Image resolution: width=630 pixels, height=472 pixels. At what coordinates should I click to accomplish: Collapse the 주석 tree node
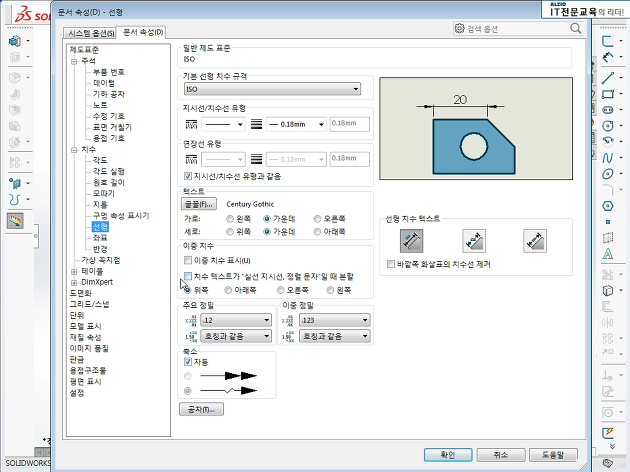point(74,61)
